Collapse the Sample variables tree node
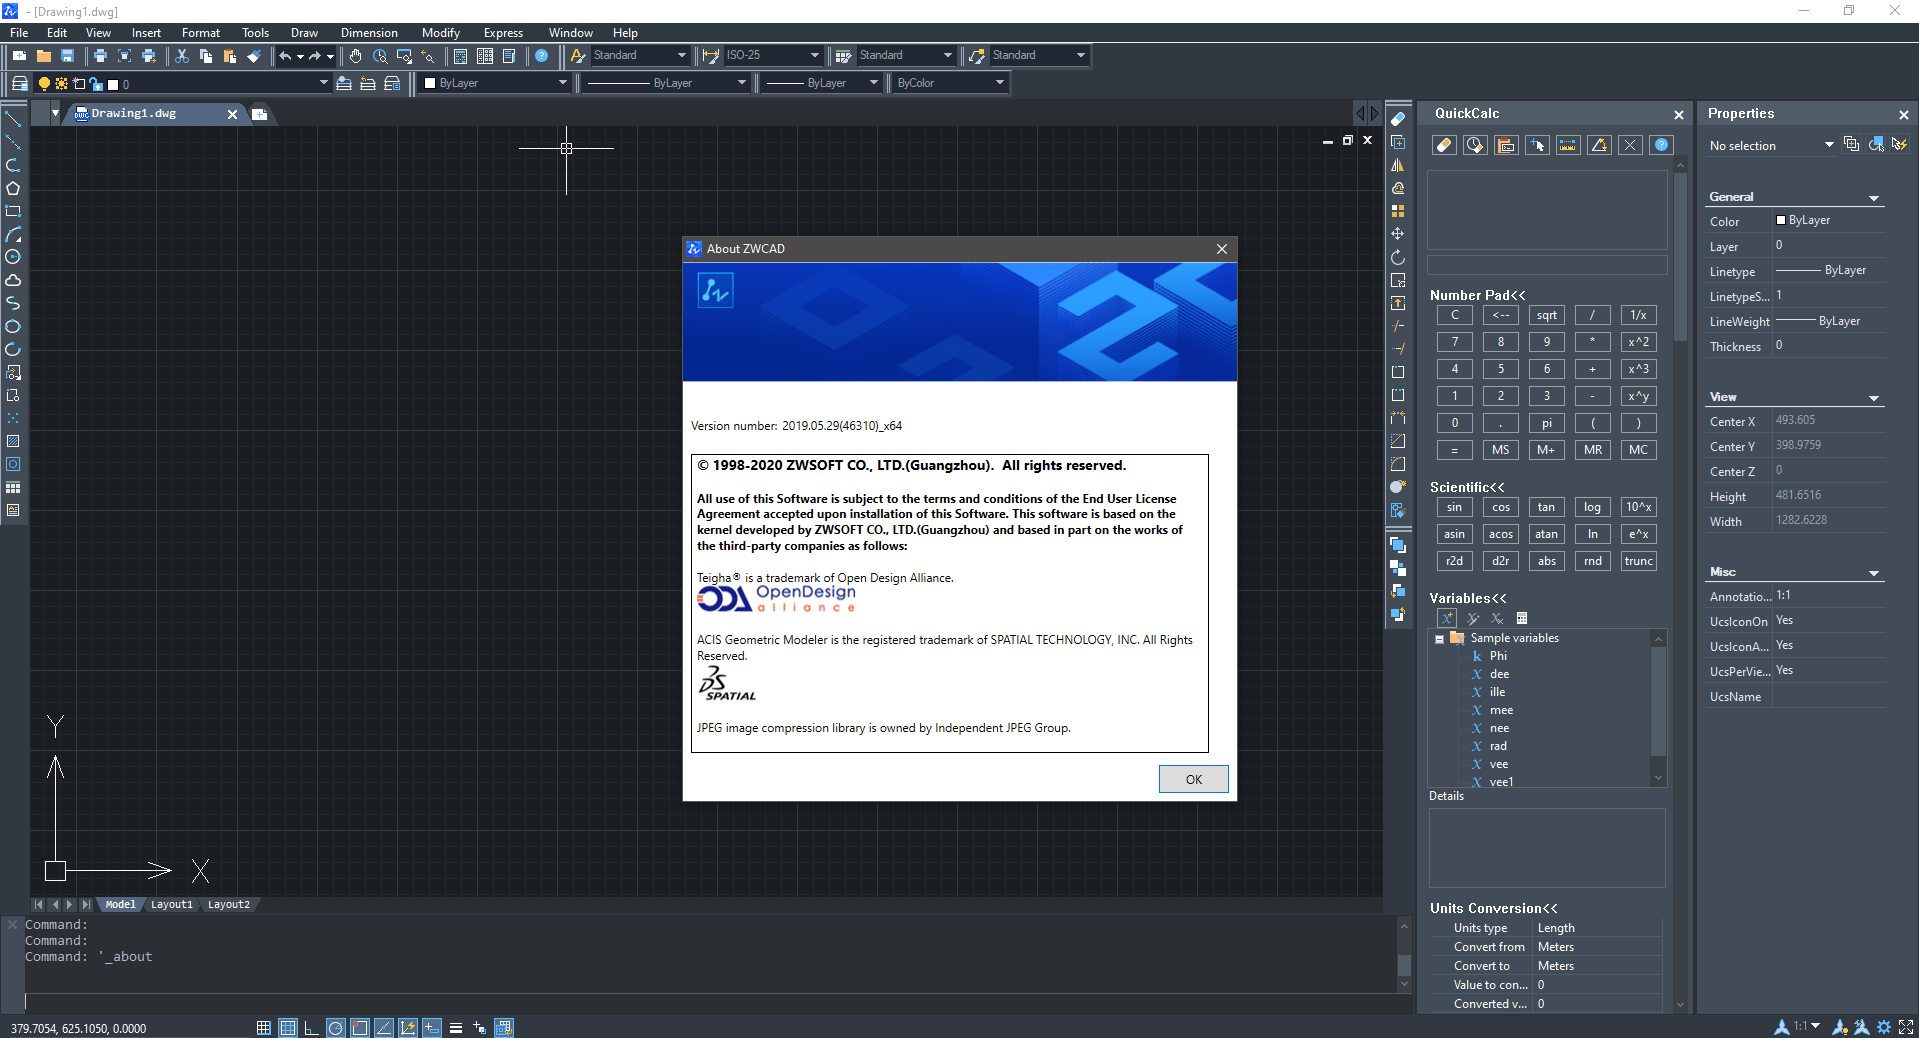Viewport: 1919px width, 1038px height. [x=1439, y=639]
